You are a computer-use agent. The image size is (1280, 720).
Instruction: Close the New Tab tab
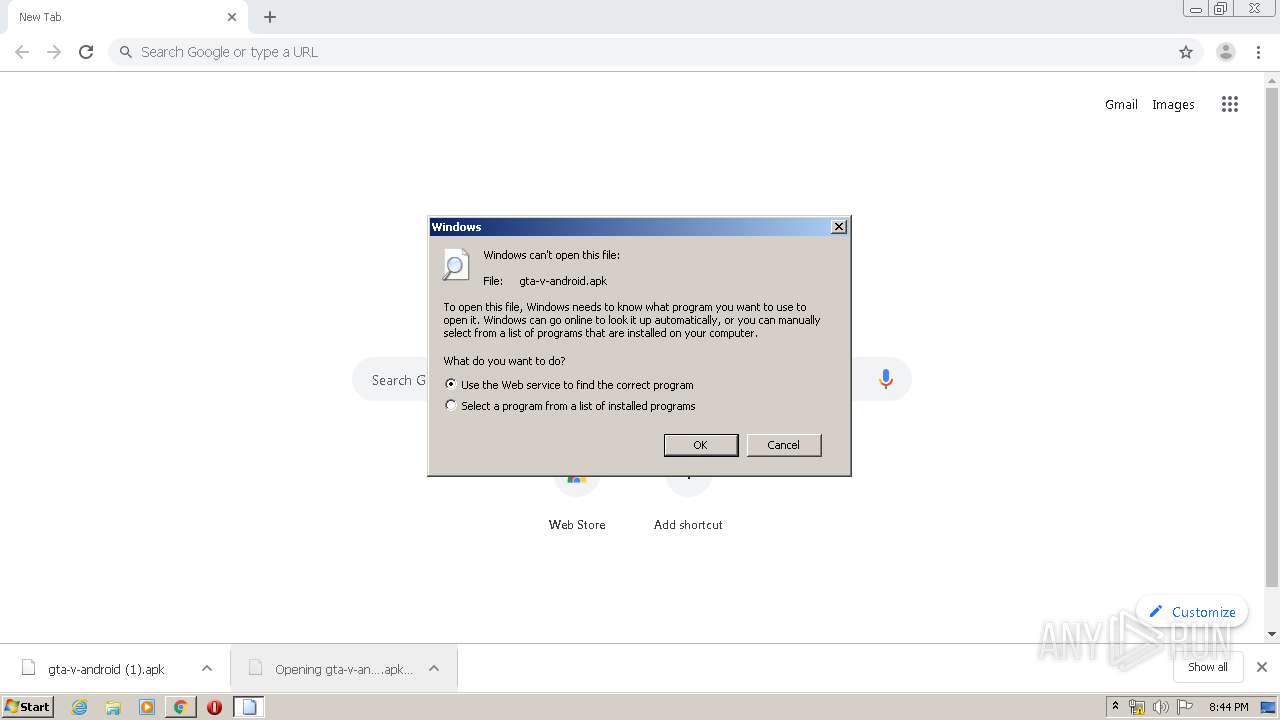[x=232, y=17]
